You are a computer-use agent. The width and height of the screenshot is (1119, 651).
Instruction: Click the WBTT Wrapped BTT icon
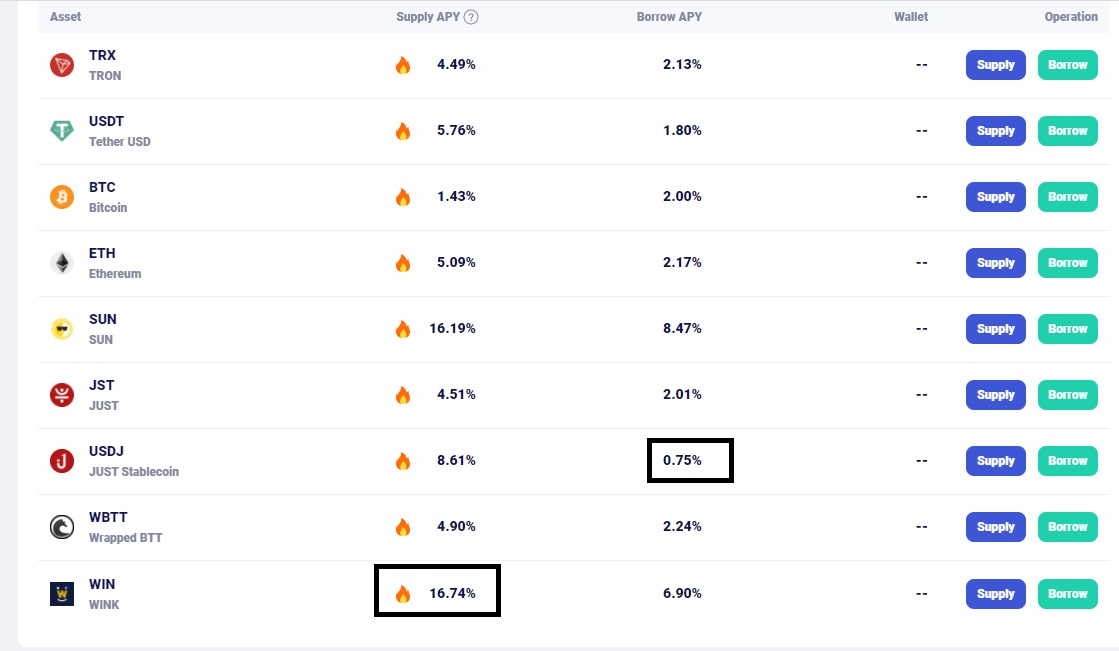tap(62, 527)
